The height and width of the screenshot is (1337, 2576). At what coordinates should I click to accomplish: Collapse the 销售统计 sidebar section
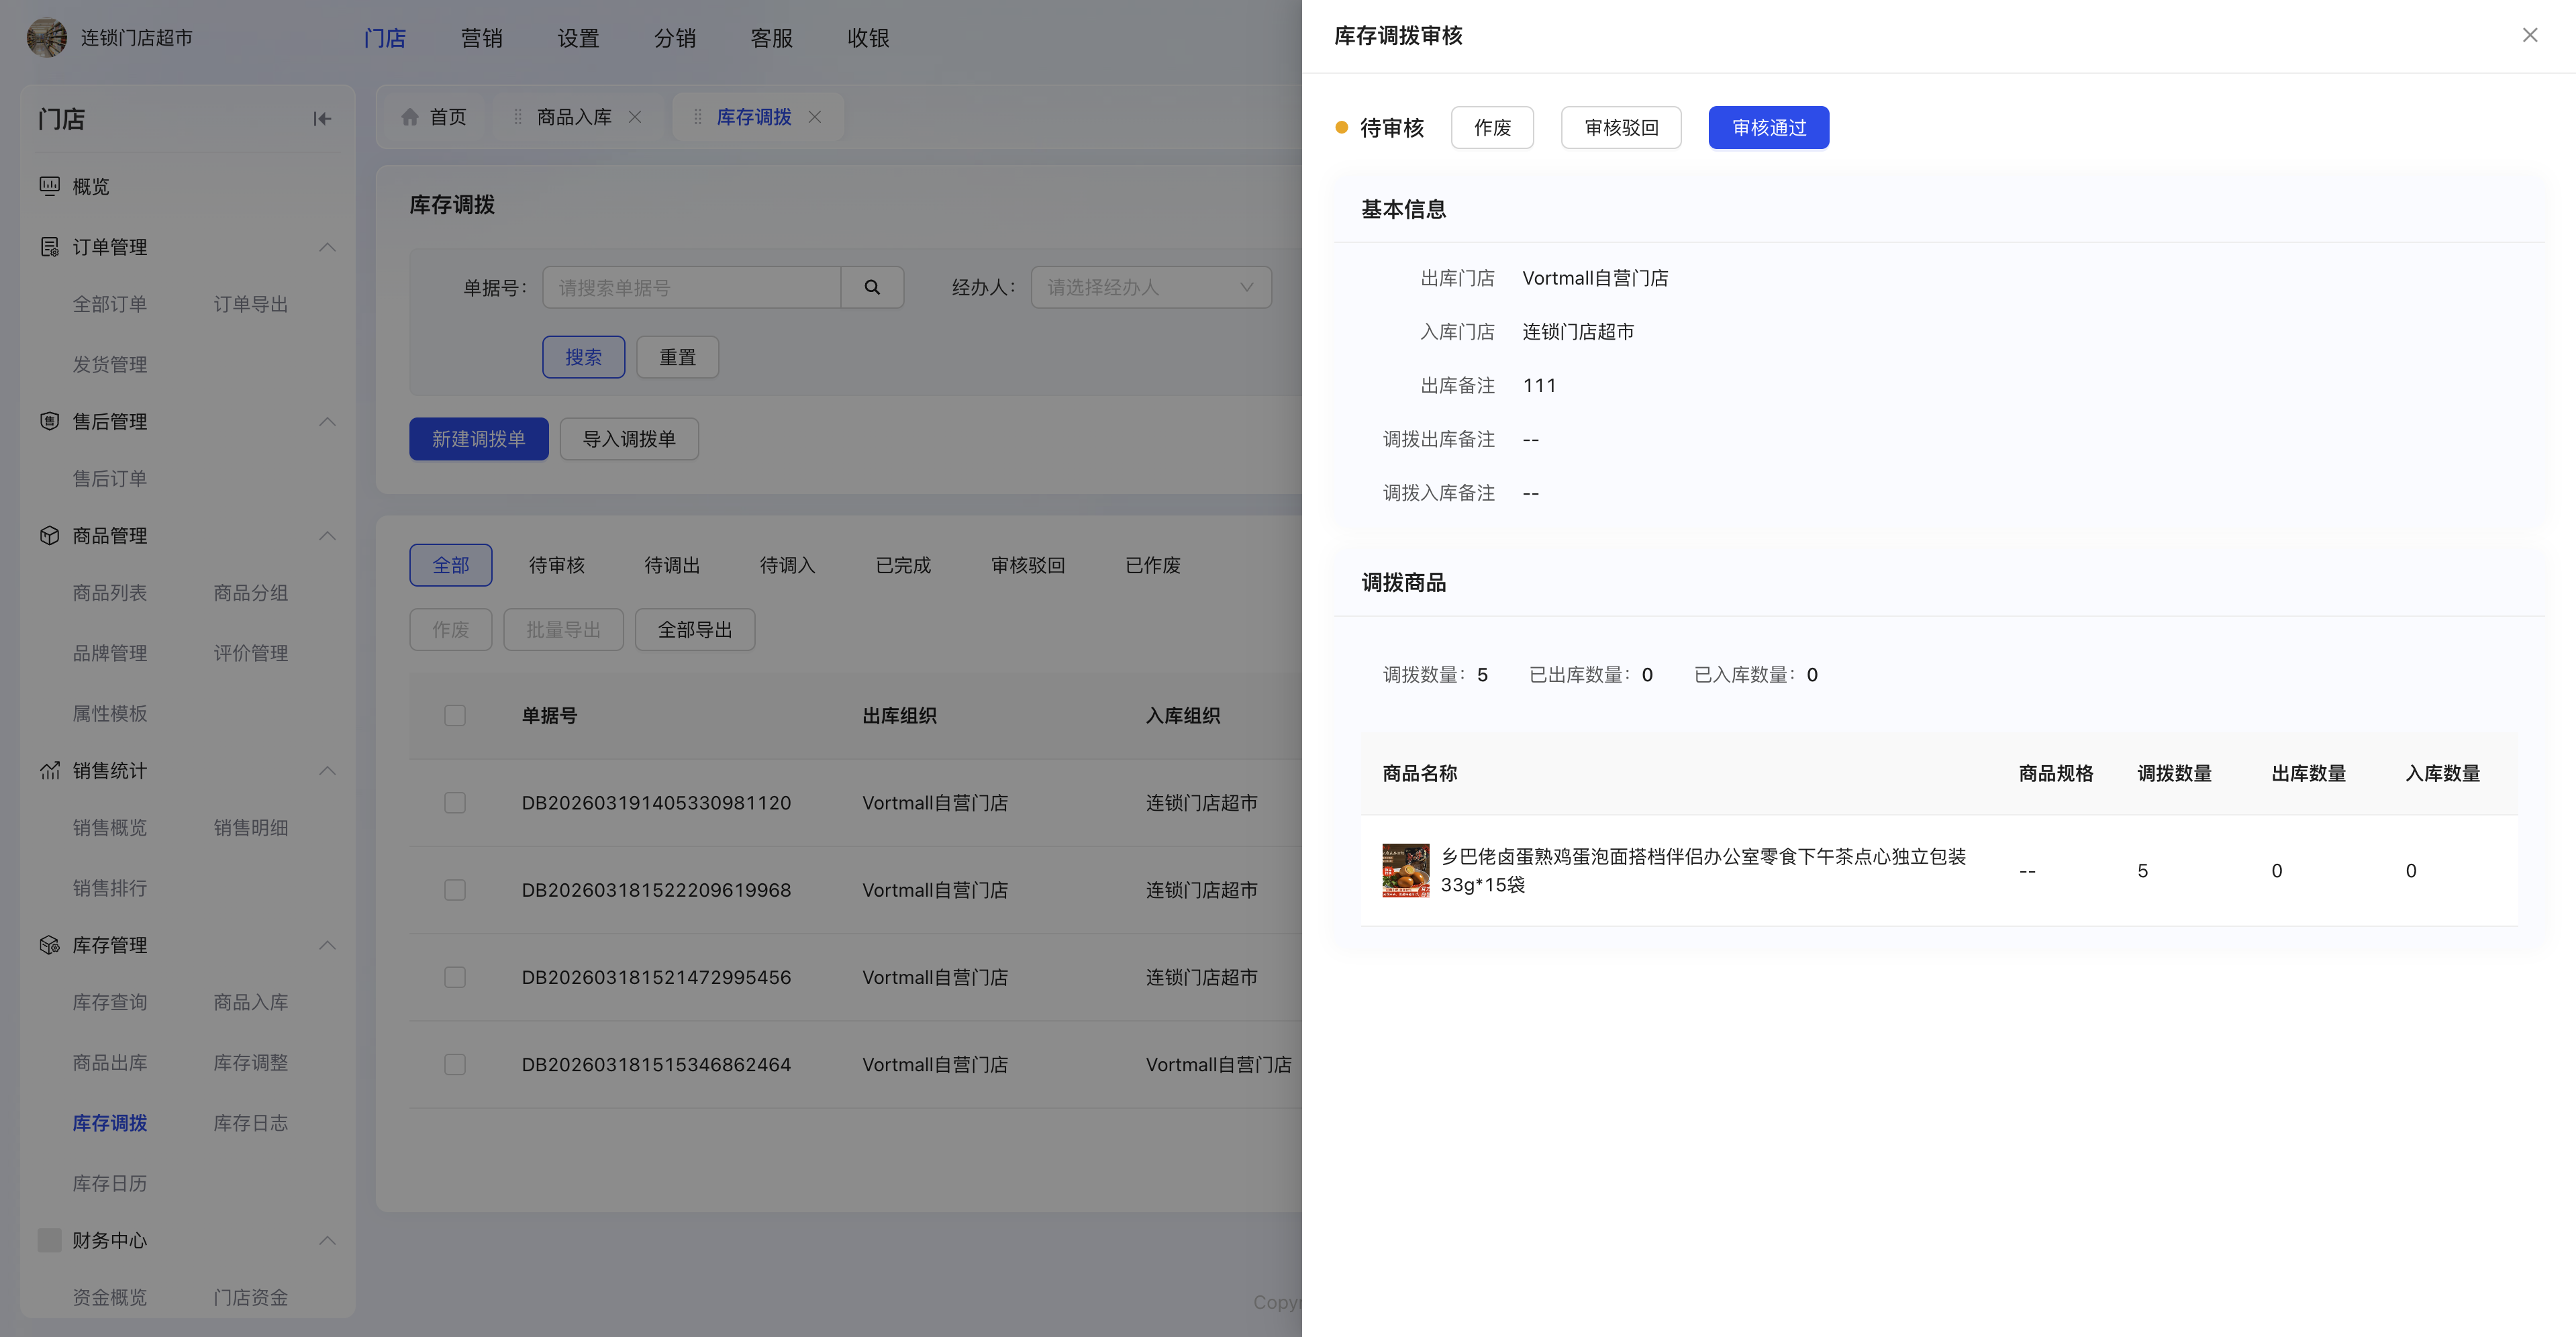point(327,771)
